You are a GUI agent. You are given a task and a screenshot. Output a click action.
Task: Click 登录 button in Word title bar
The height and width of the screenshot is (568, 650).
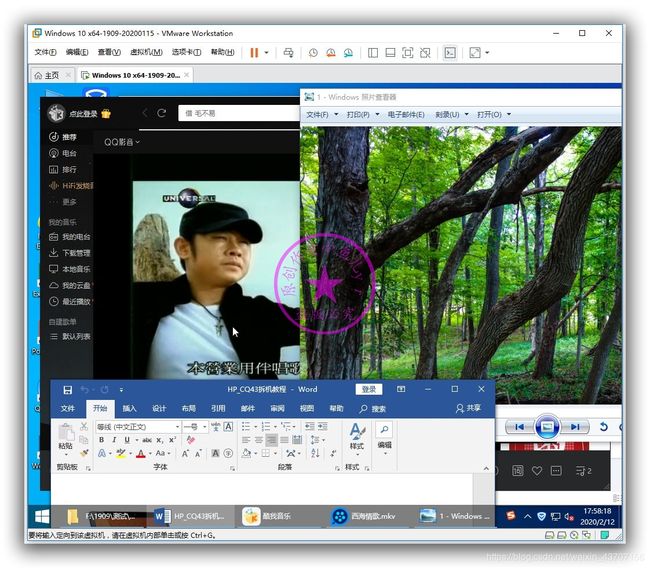(x=369, y=389)
